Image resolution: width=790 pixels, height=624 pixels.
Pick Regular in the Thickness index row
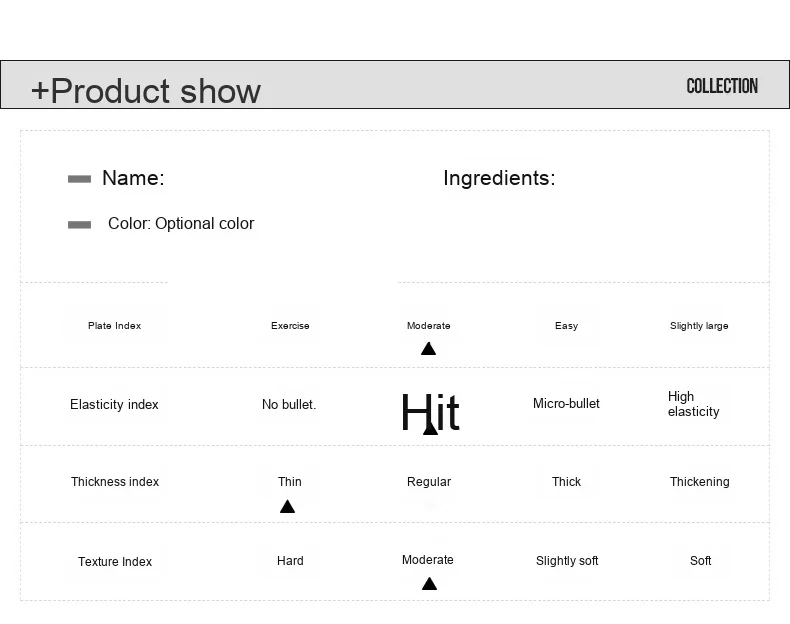click(429, 482)
